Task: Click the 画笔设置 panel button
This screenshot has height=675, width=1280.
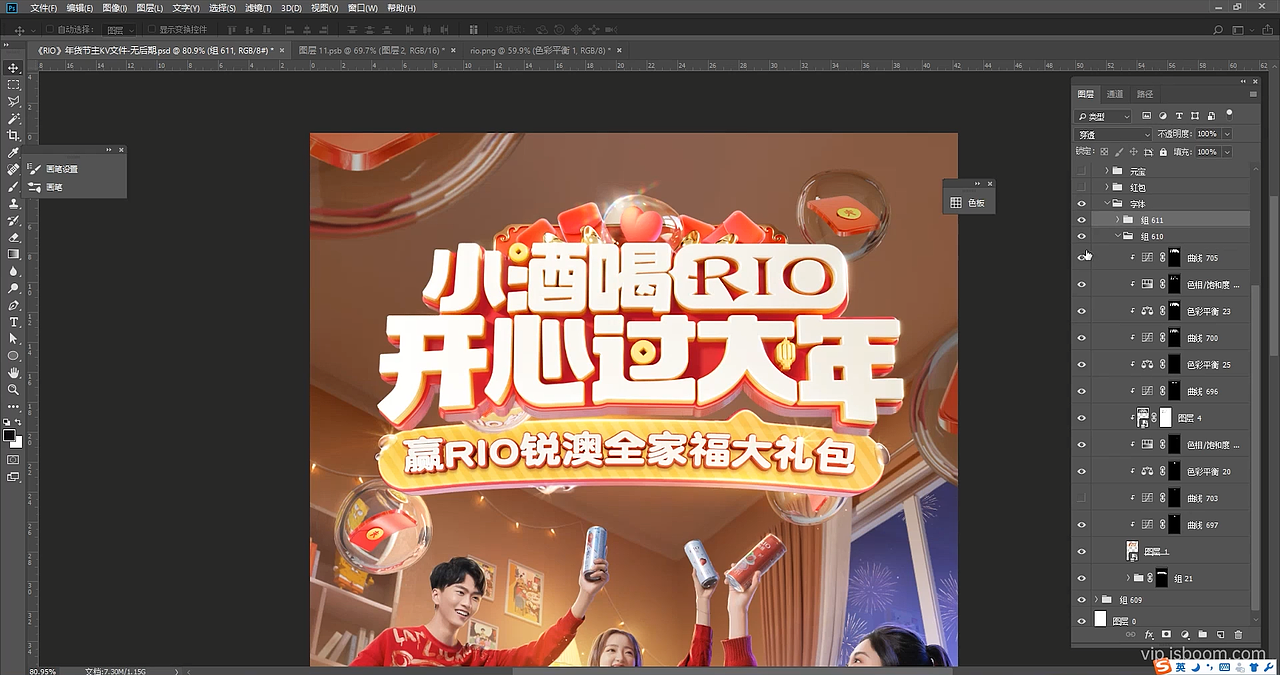Action: (x=61, y=169)
